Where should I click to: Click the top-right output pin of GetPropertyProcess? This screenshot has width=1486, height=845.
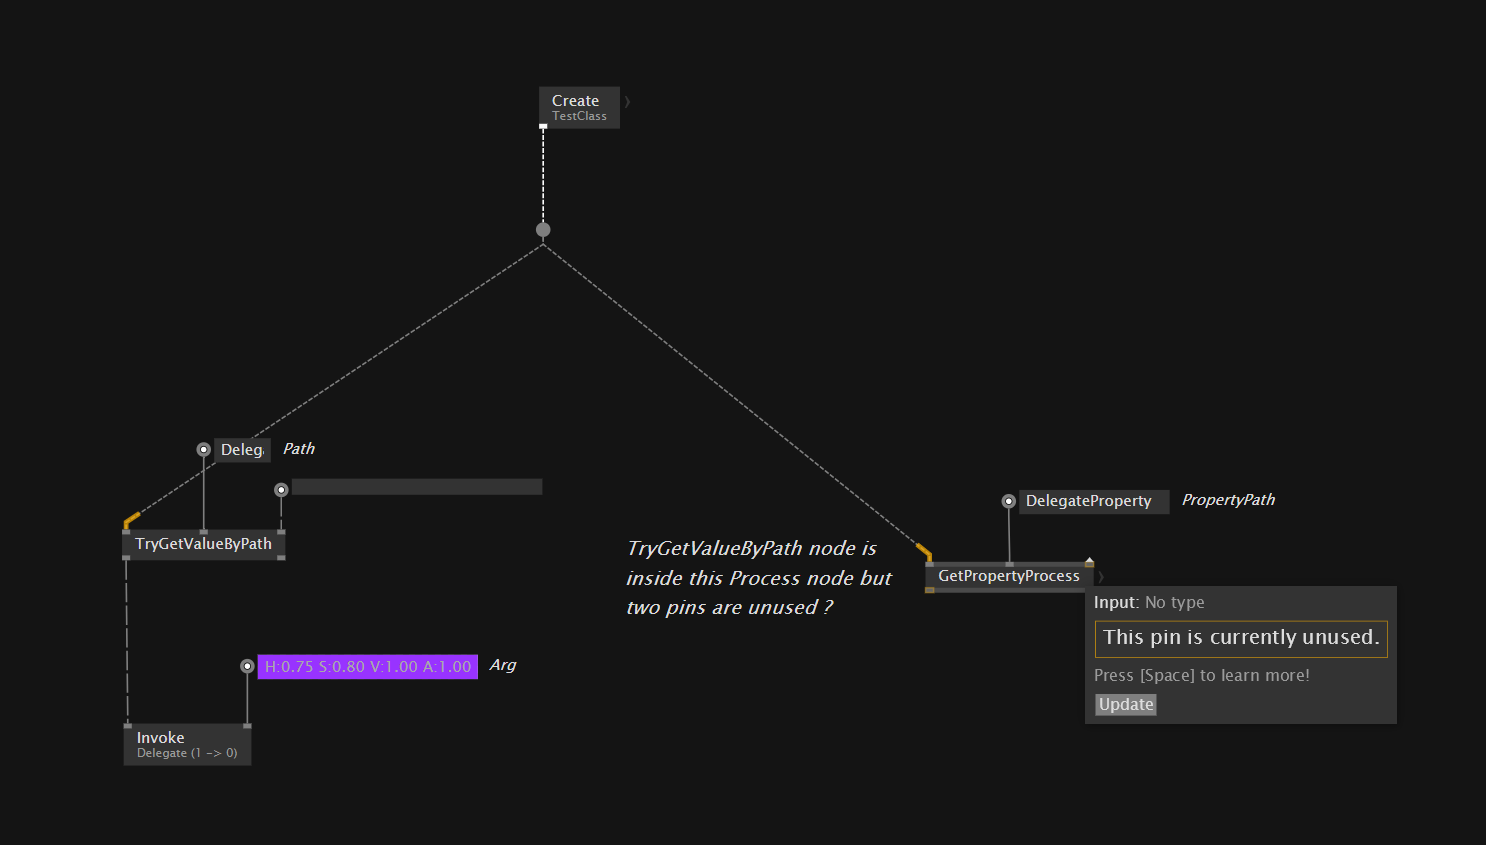pyautogui.click(x=1089, y=563)
